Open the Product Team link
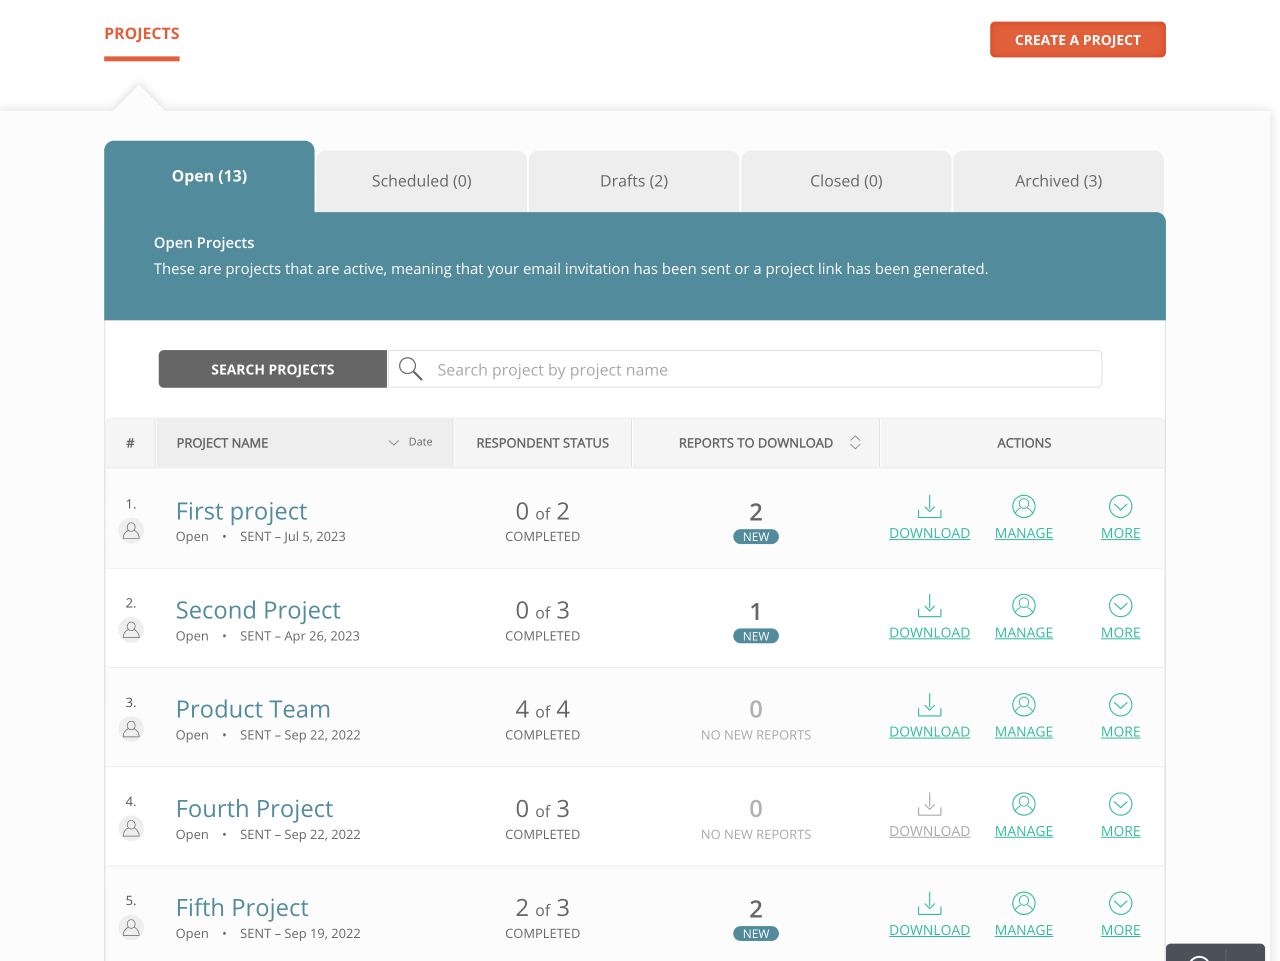Viewport: 1280px width, 961px height. 253,709
